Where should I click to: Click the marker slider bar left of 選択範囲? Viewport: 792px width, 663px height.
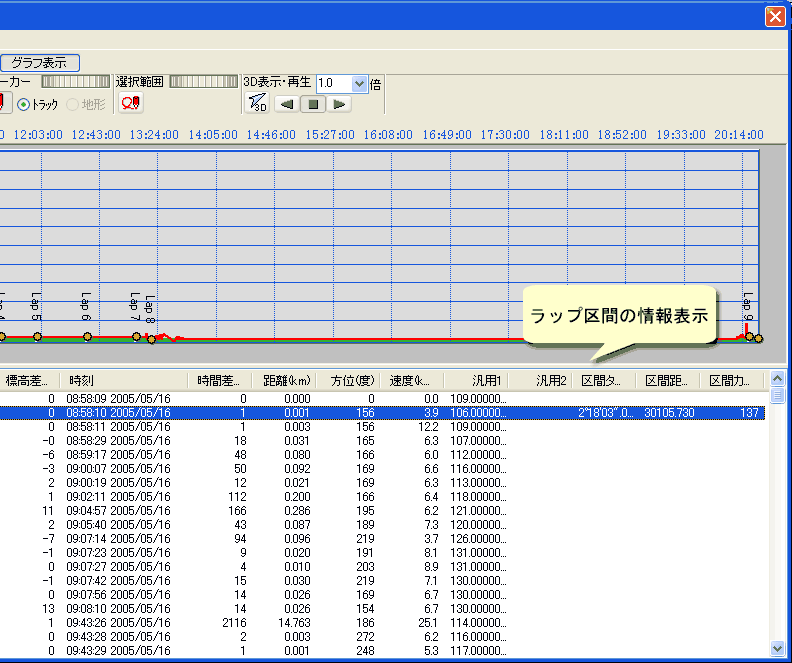pos(75,82)
